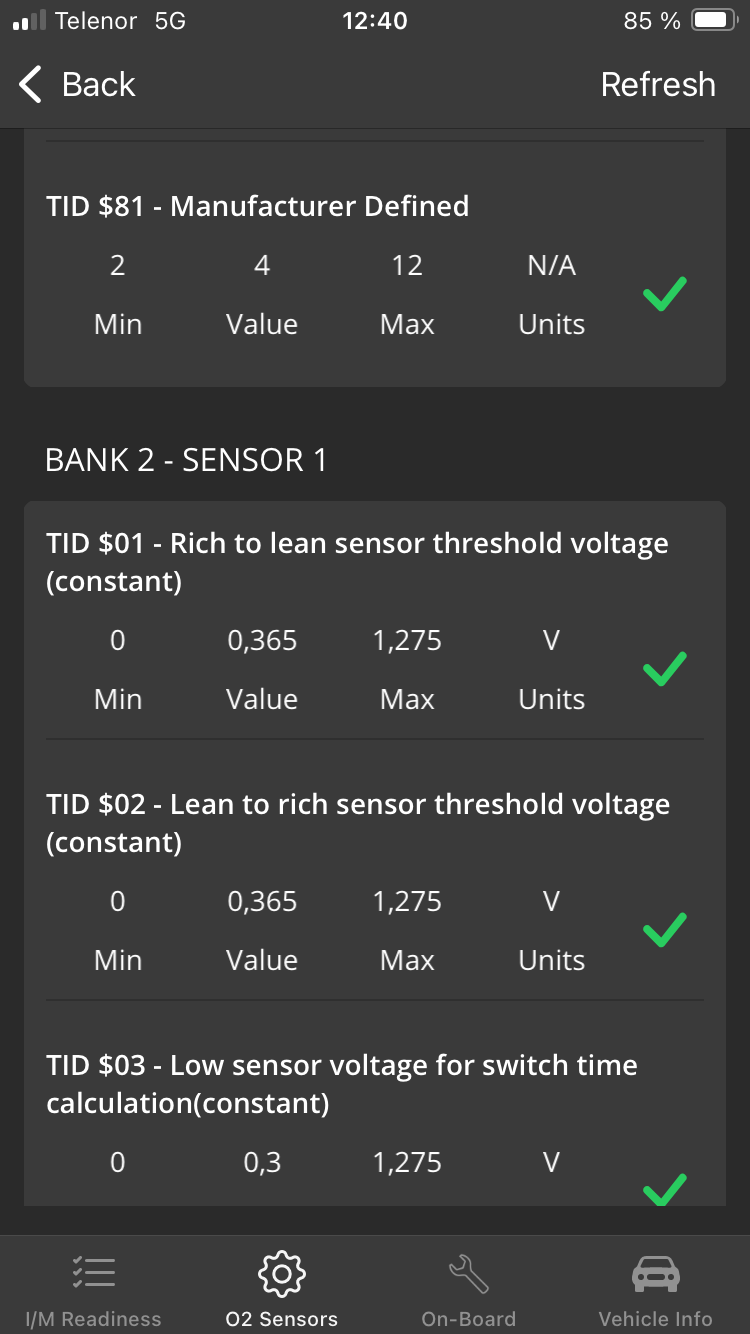Tap green checkmark for TID $03 test
The image size is (750, 1334).
pyautogui.click(x=664, y=1189)
